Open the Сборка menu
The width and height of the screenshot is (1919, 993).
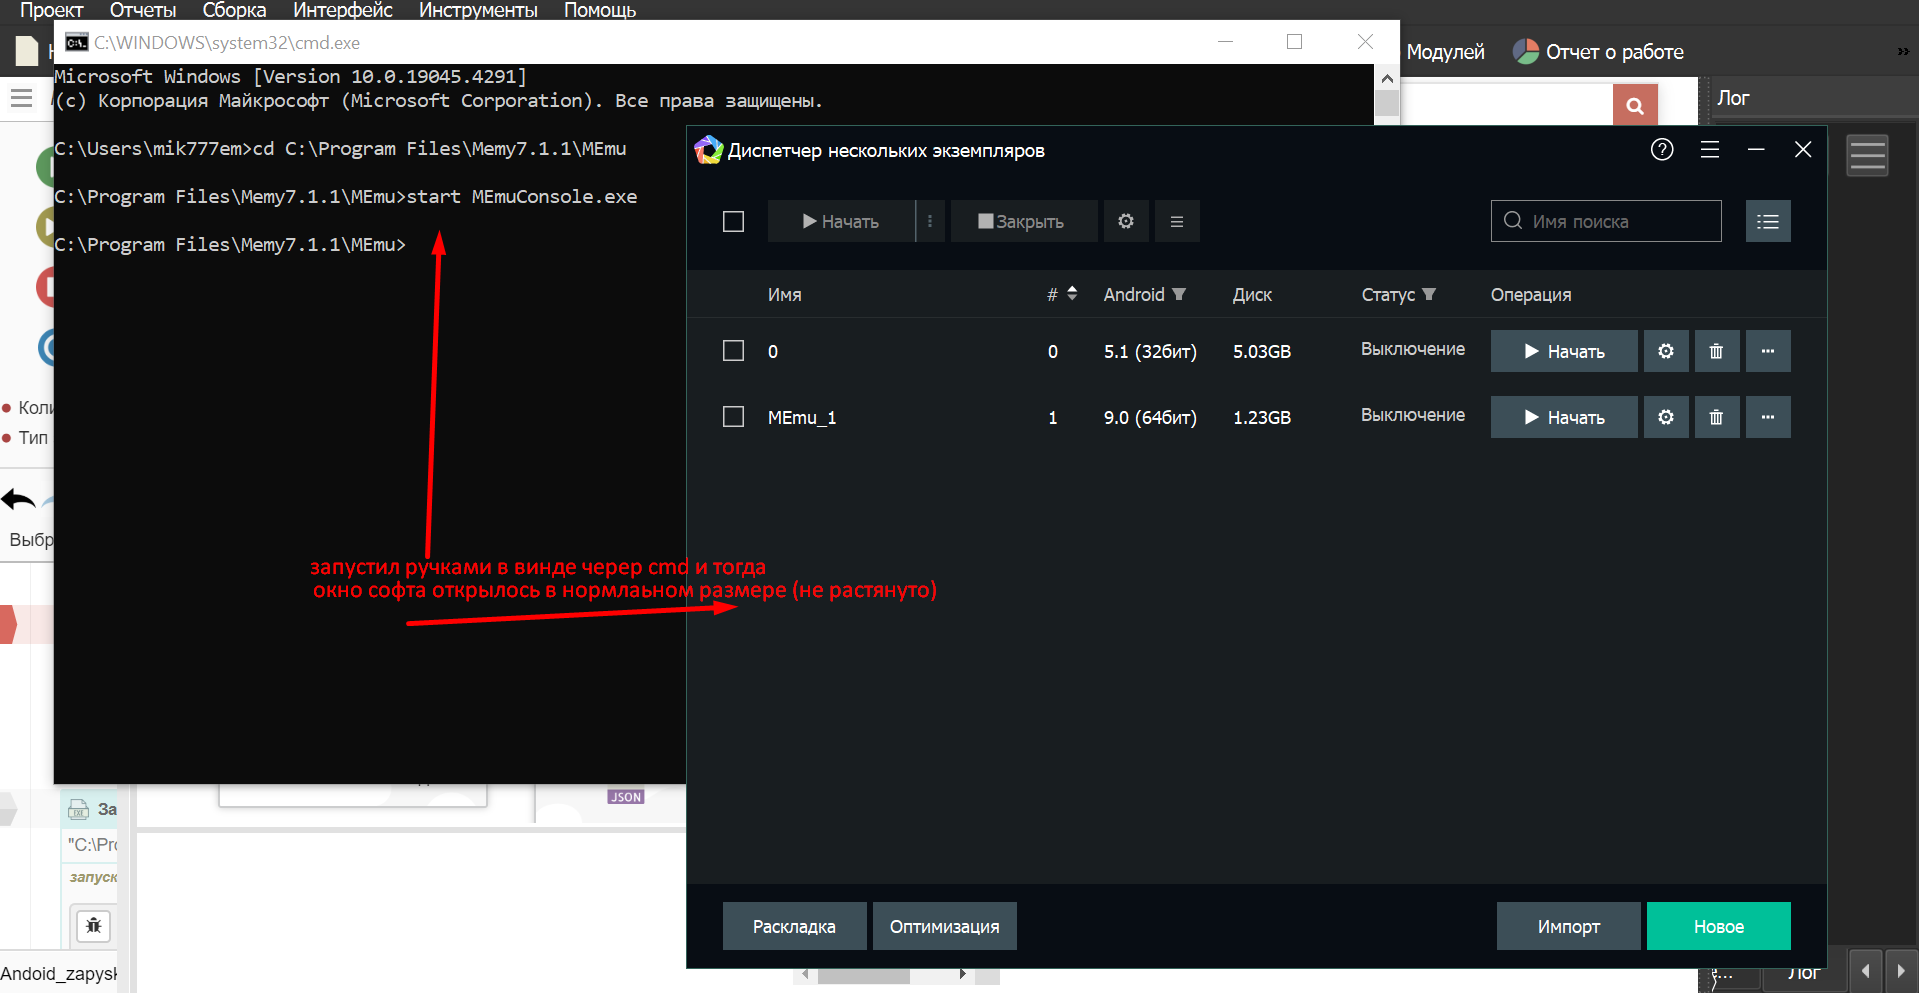(x=234, y=10)
